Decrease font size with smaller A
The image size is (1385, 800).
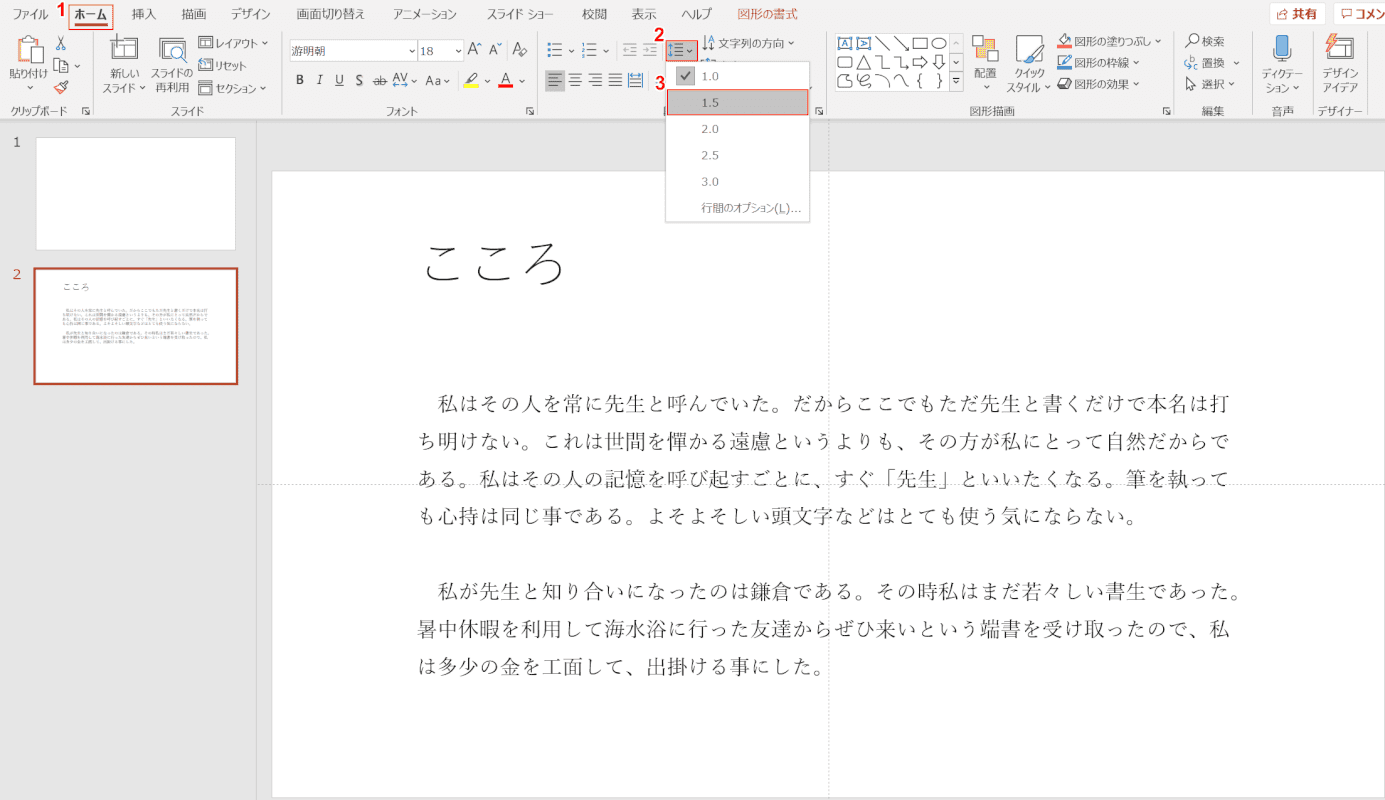495,49
